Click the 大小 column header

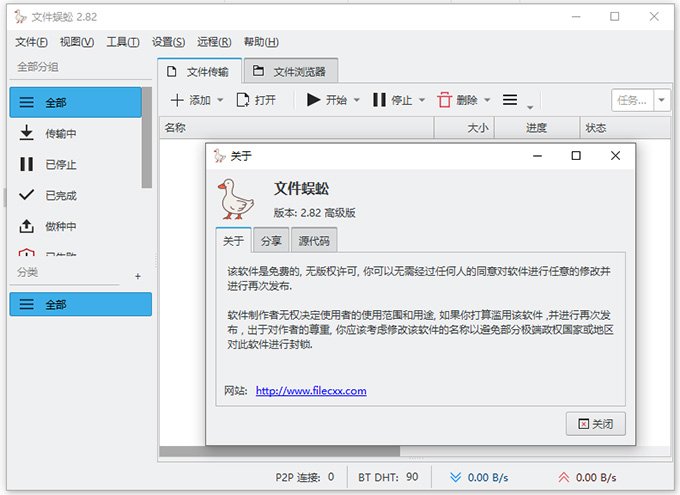(464, 128)
